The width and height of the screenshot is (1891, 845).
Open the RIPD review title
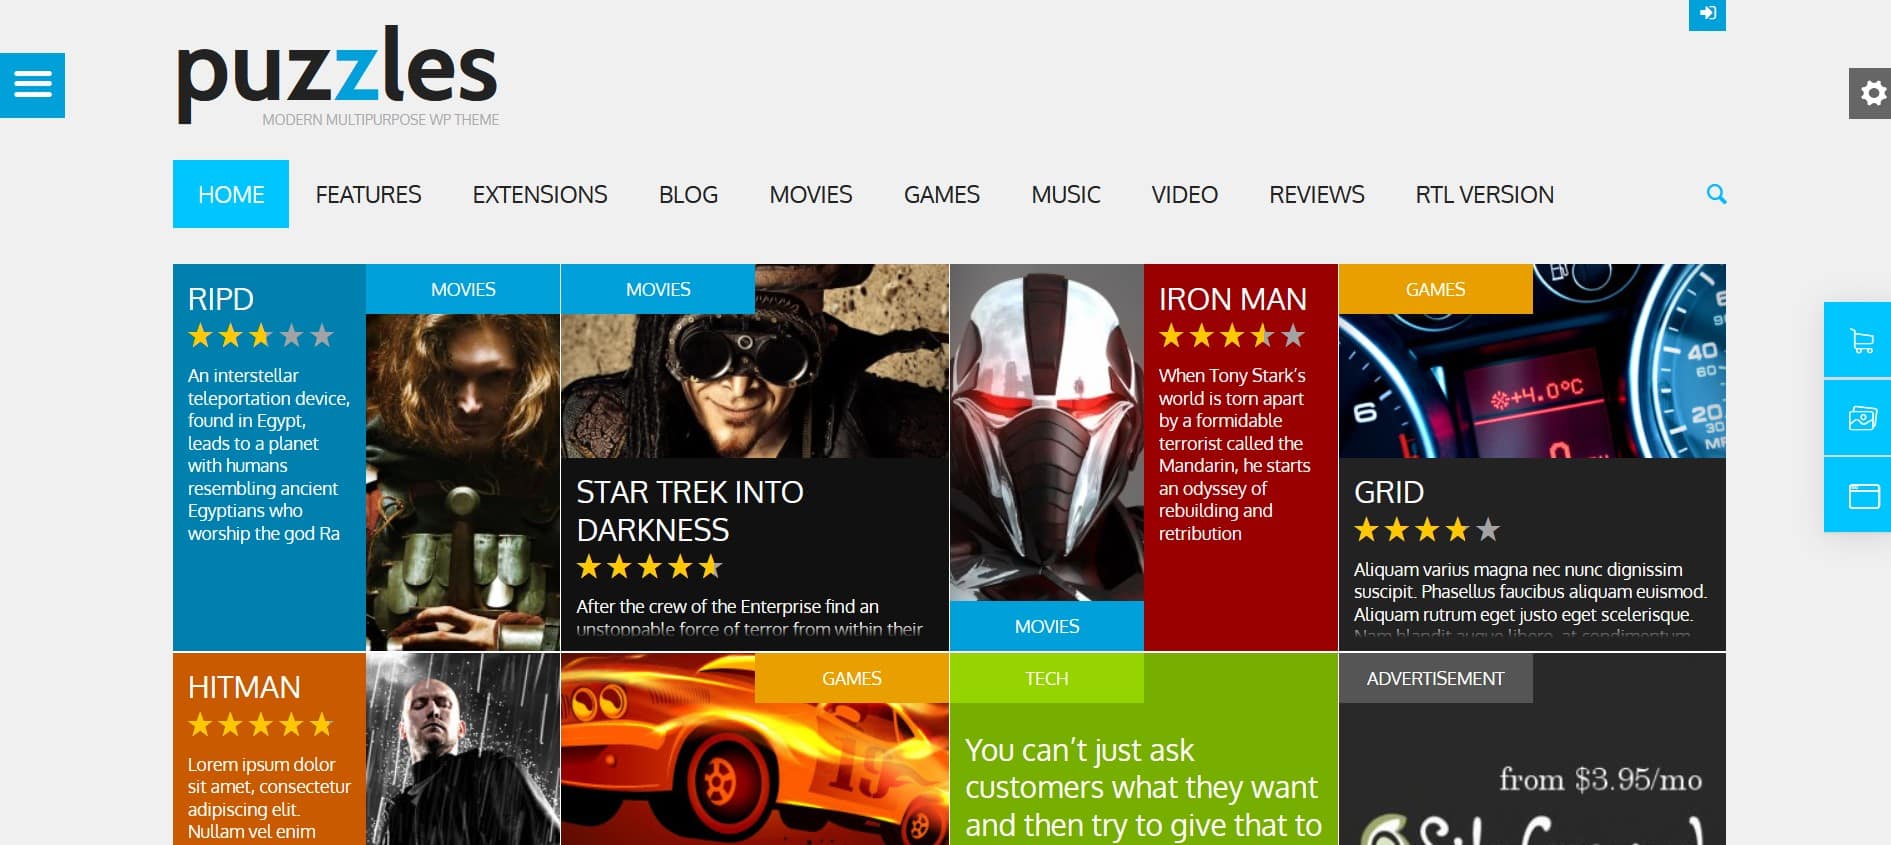pyautogui.click(x=221, y=299)
